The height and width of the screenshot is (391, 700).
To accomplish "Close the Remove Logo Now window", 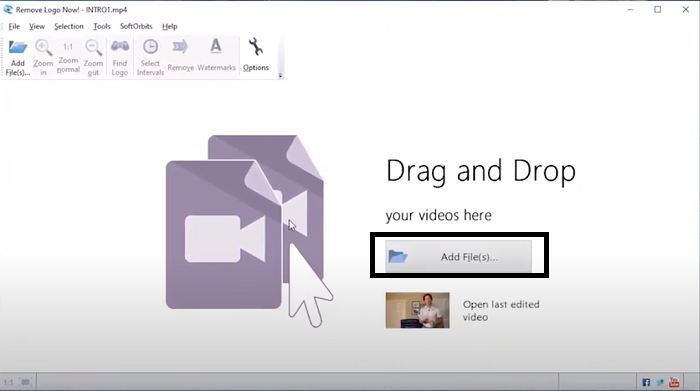I will click(x=686, y=9).
